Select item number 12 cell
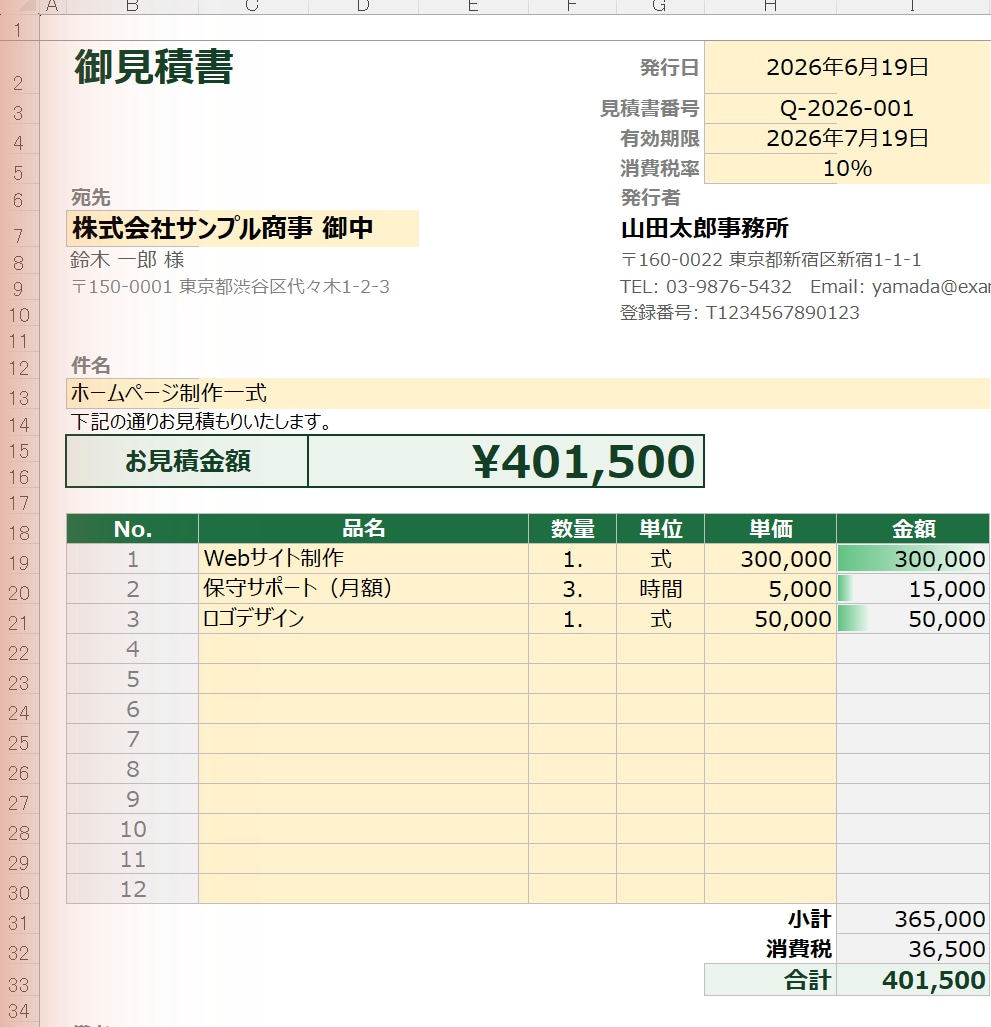The height and width of the screenshot is (1027, 991). pyautogui.click(x=132, y=889)
